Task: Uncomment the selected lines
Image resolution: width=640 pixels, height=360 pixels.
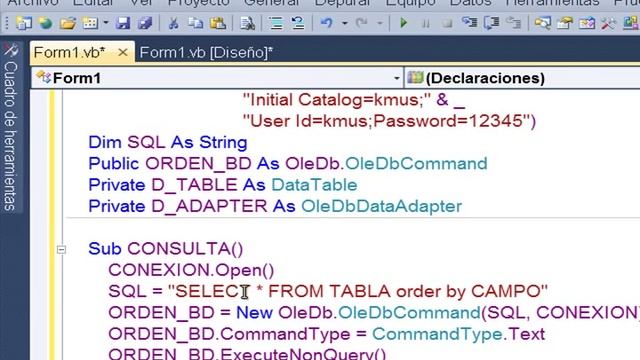Action: coord(298,23)
